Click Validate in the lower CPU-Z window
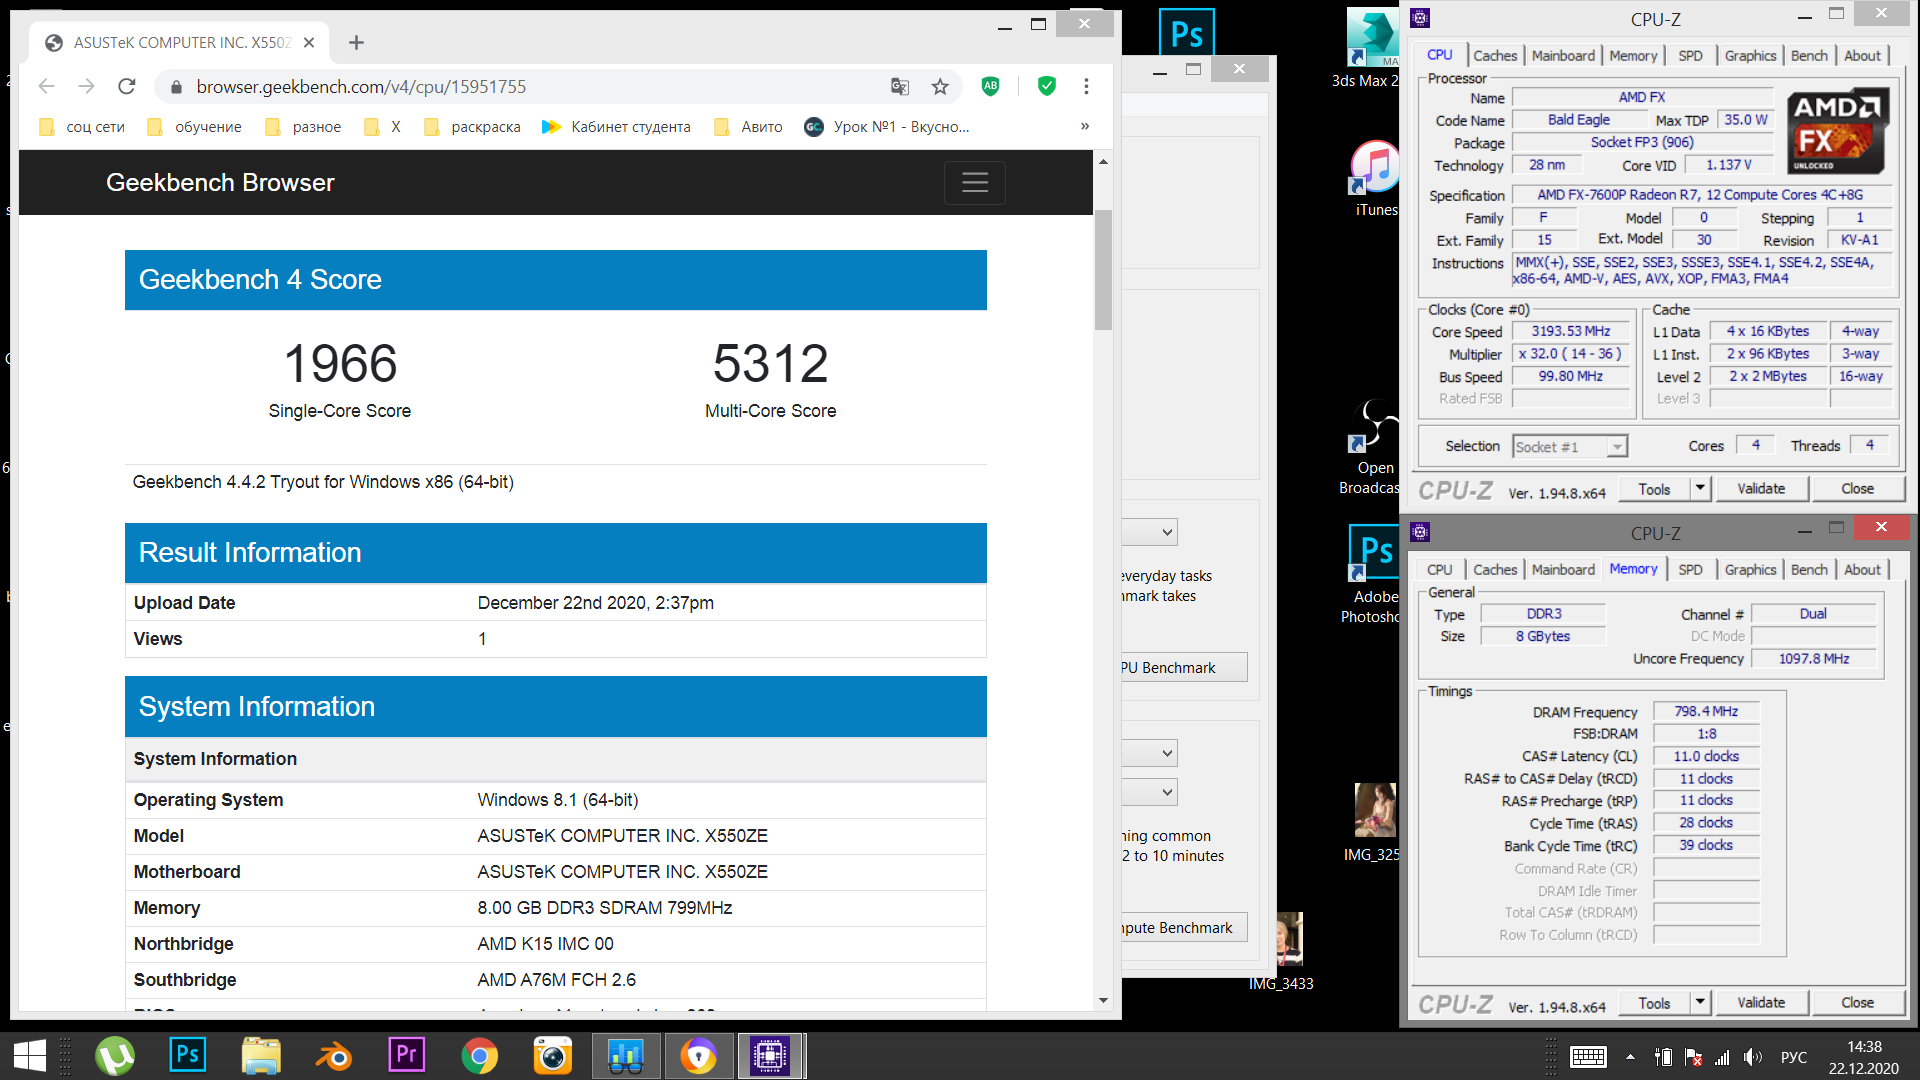The height and width of the screenshot is (1080, 1920). (x=1761, y=1003)
